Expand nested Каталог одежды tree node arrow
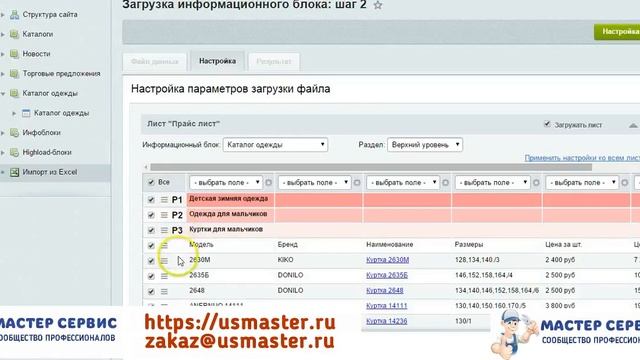The image size is (640, 360). (x=14, y=113)
